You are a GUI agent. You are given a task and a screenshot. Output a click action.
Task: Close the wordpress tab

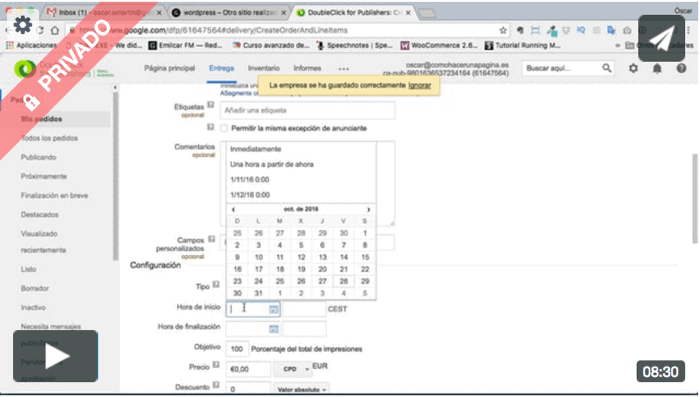[283, 13]
